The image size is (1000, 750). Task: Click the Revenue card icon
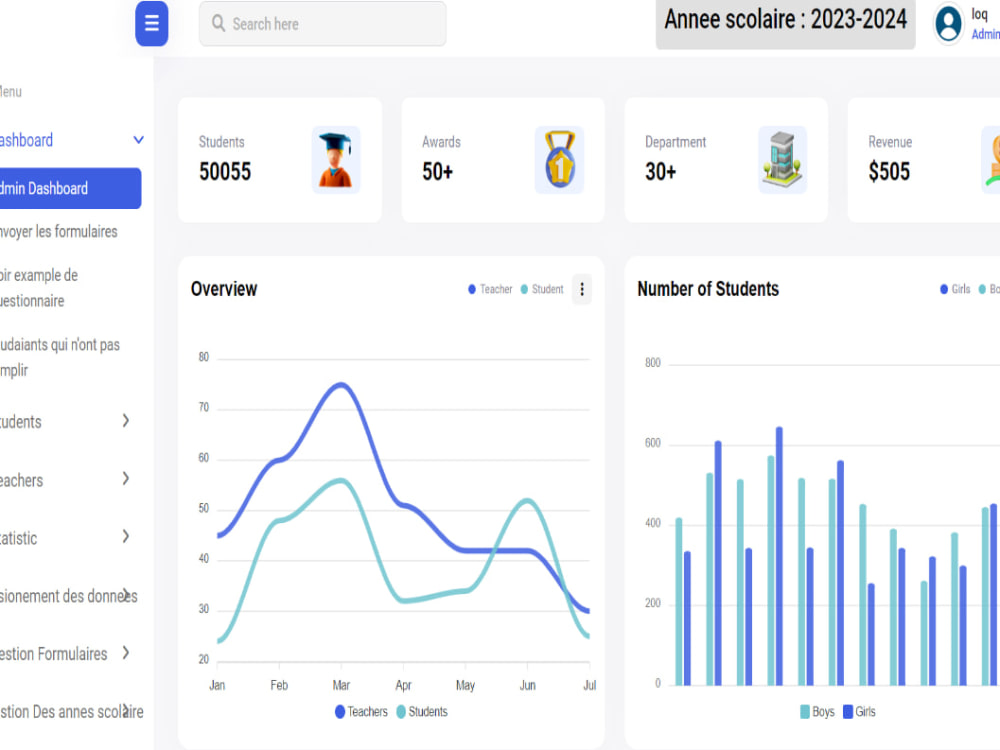tap(991, 159)
